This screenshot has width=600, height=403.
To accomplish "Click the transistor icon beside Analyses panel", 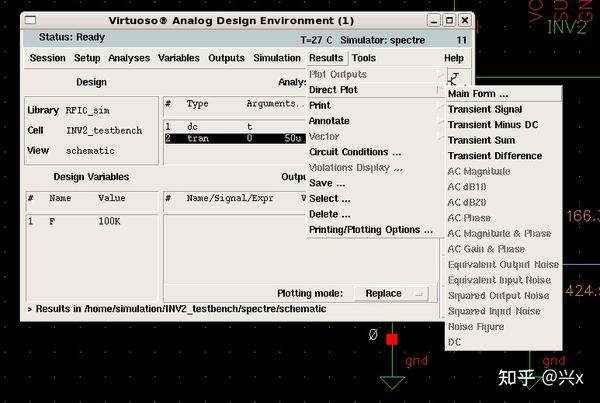I will (x=455, y=79).
